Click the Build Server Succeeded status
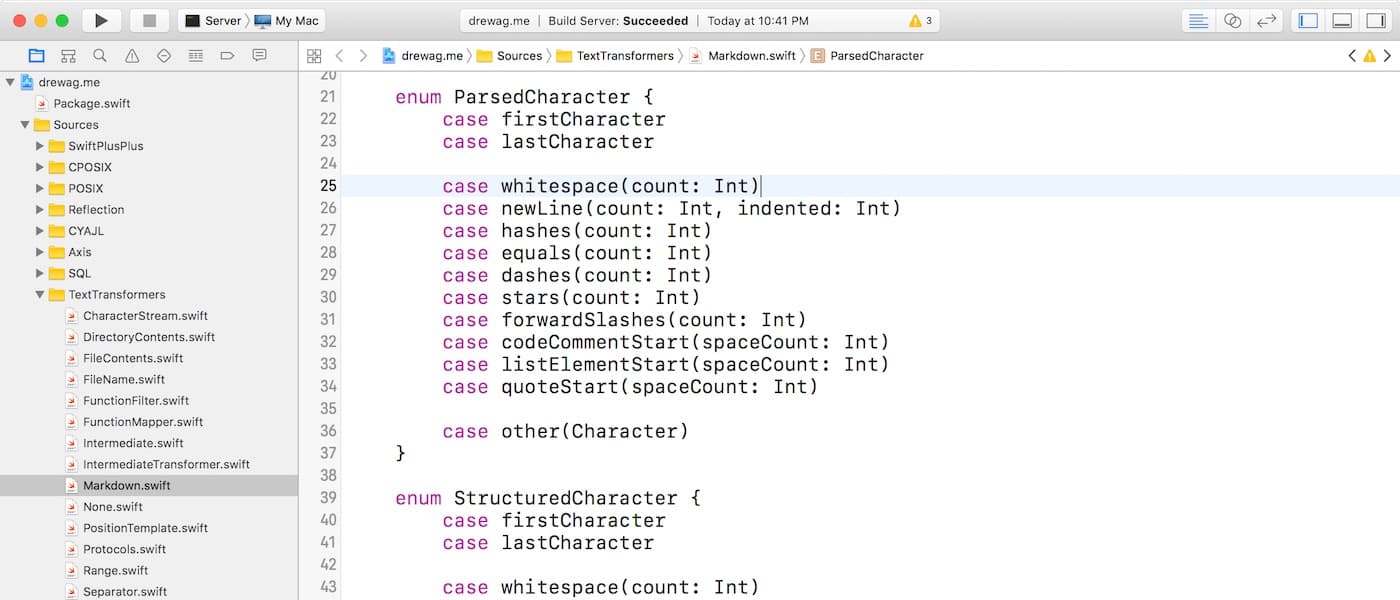This screenshot has height=600, width=1400. pos(618,20)
